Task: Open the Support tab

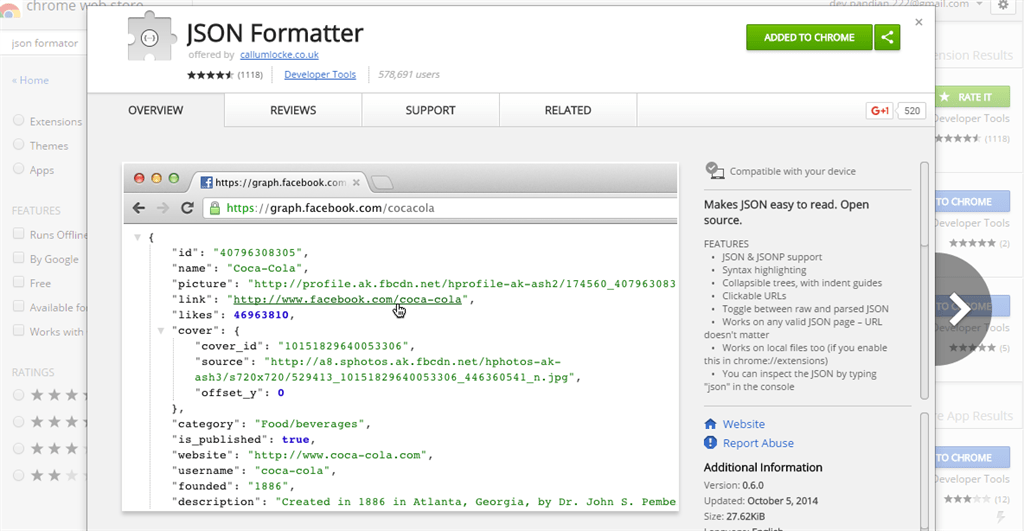Action: coord(430,110)
